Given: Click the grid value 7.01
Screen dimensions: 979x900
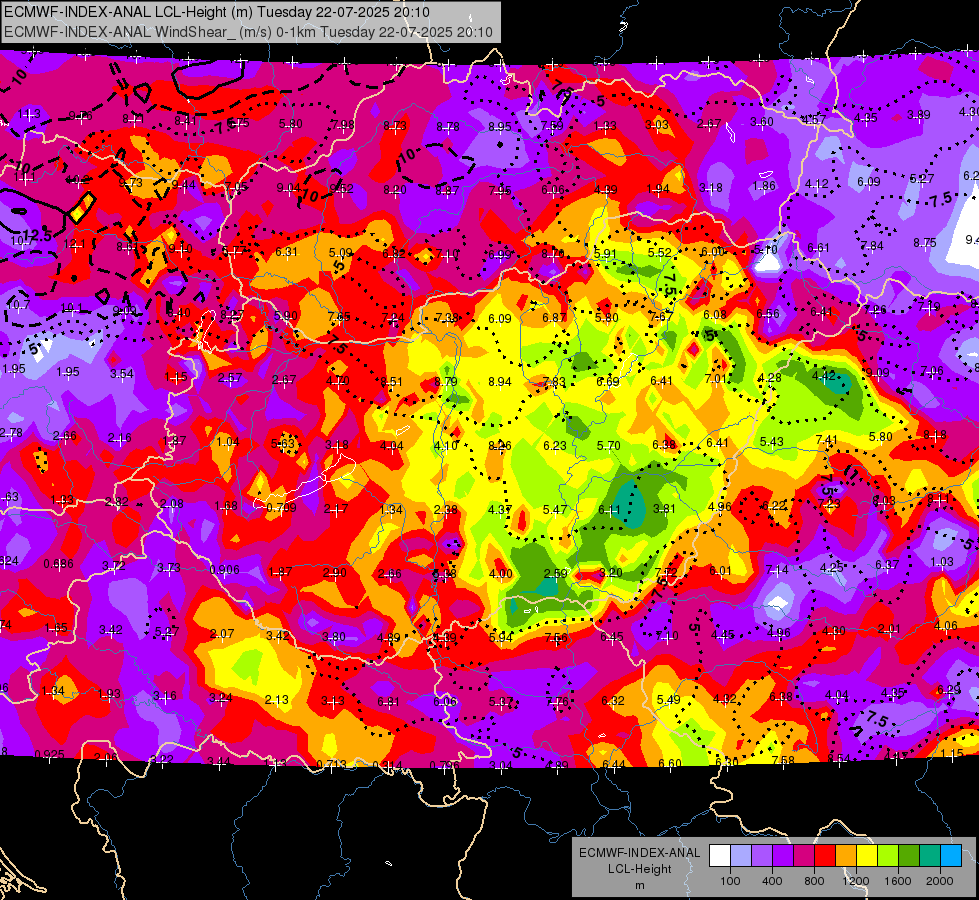Looking at the screenshot, I should point(716,378).
